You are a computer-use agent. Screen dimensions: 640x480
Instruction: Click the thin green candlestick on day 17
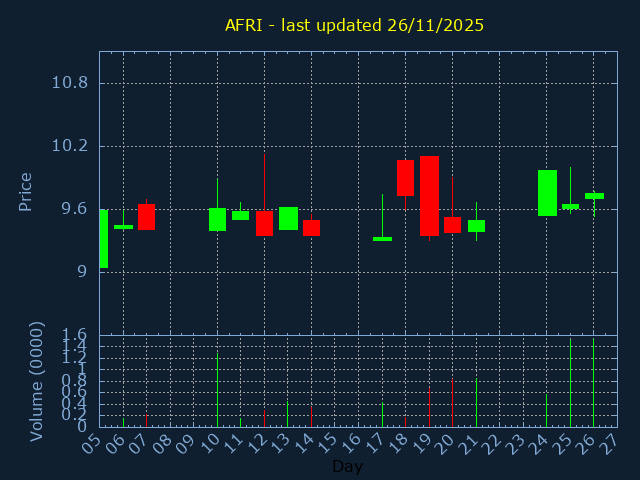(382, 239)
